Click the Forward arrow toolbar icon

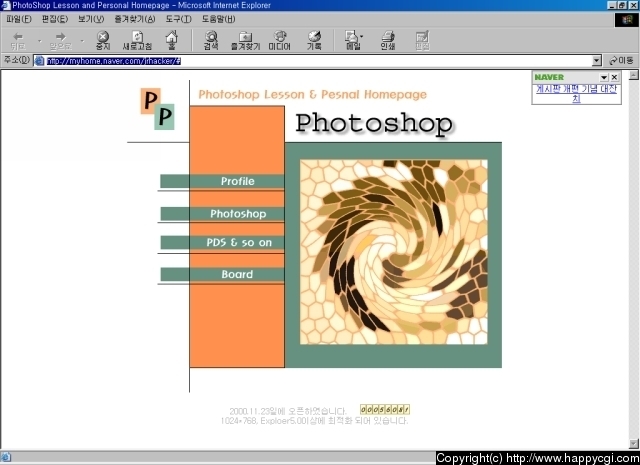click(x=60, y=40)
